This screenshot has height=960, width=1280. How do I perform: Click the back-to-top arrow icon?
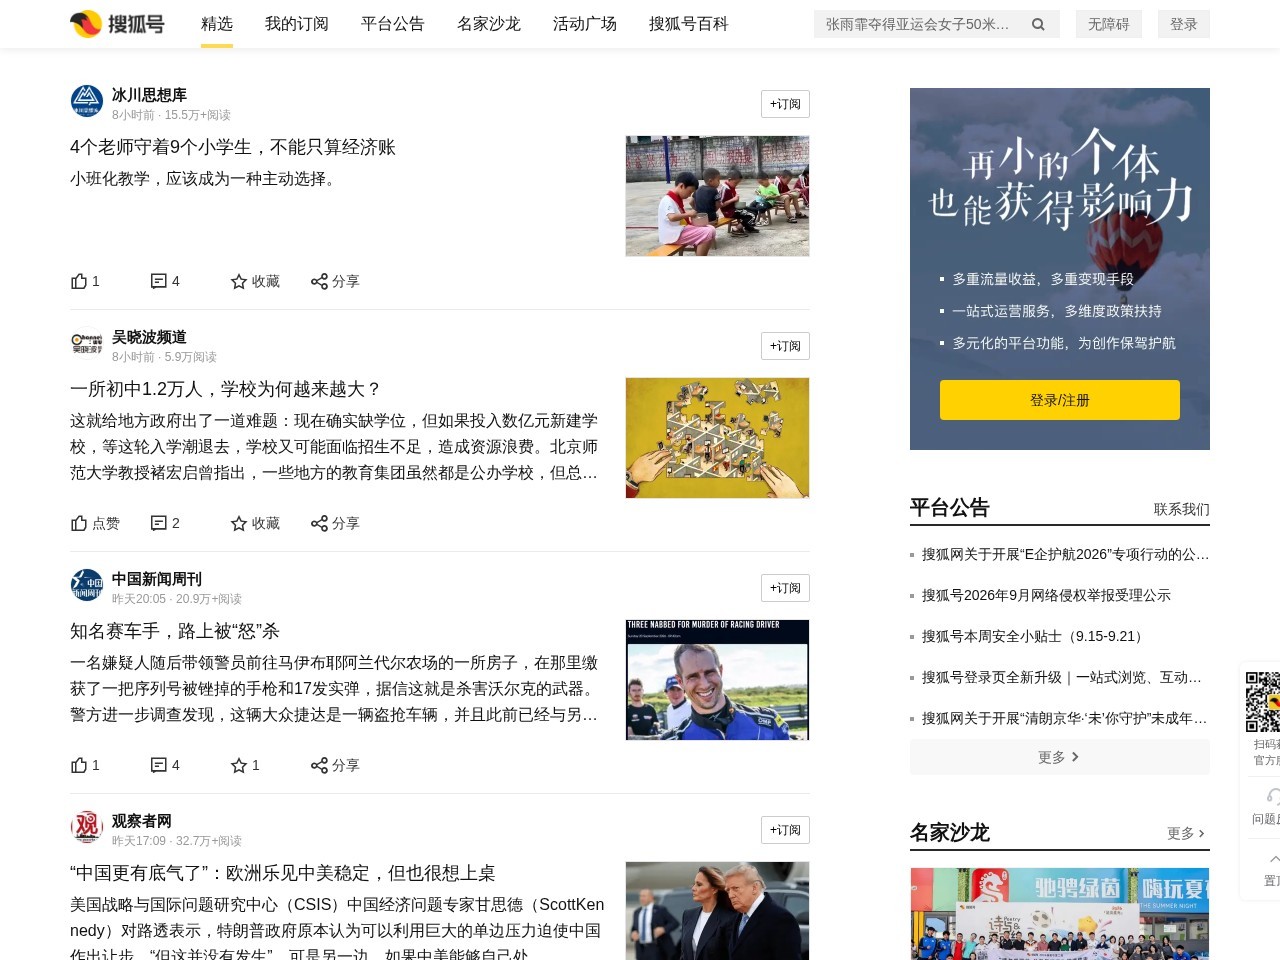pyautogui.click(x=1274, y=859)
